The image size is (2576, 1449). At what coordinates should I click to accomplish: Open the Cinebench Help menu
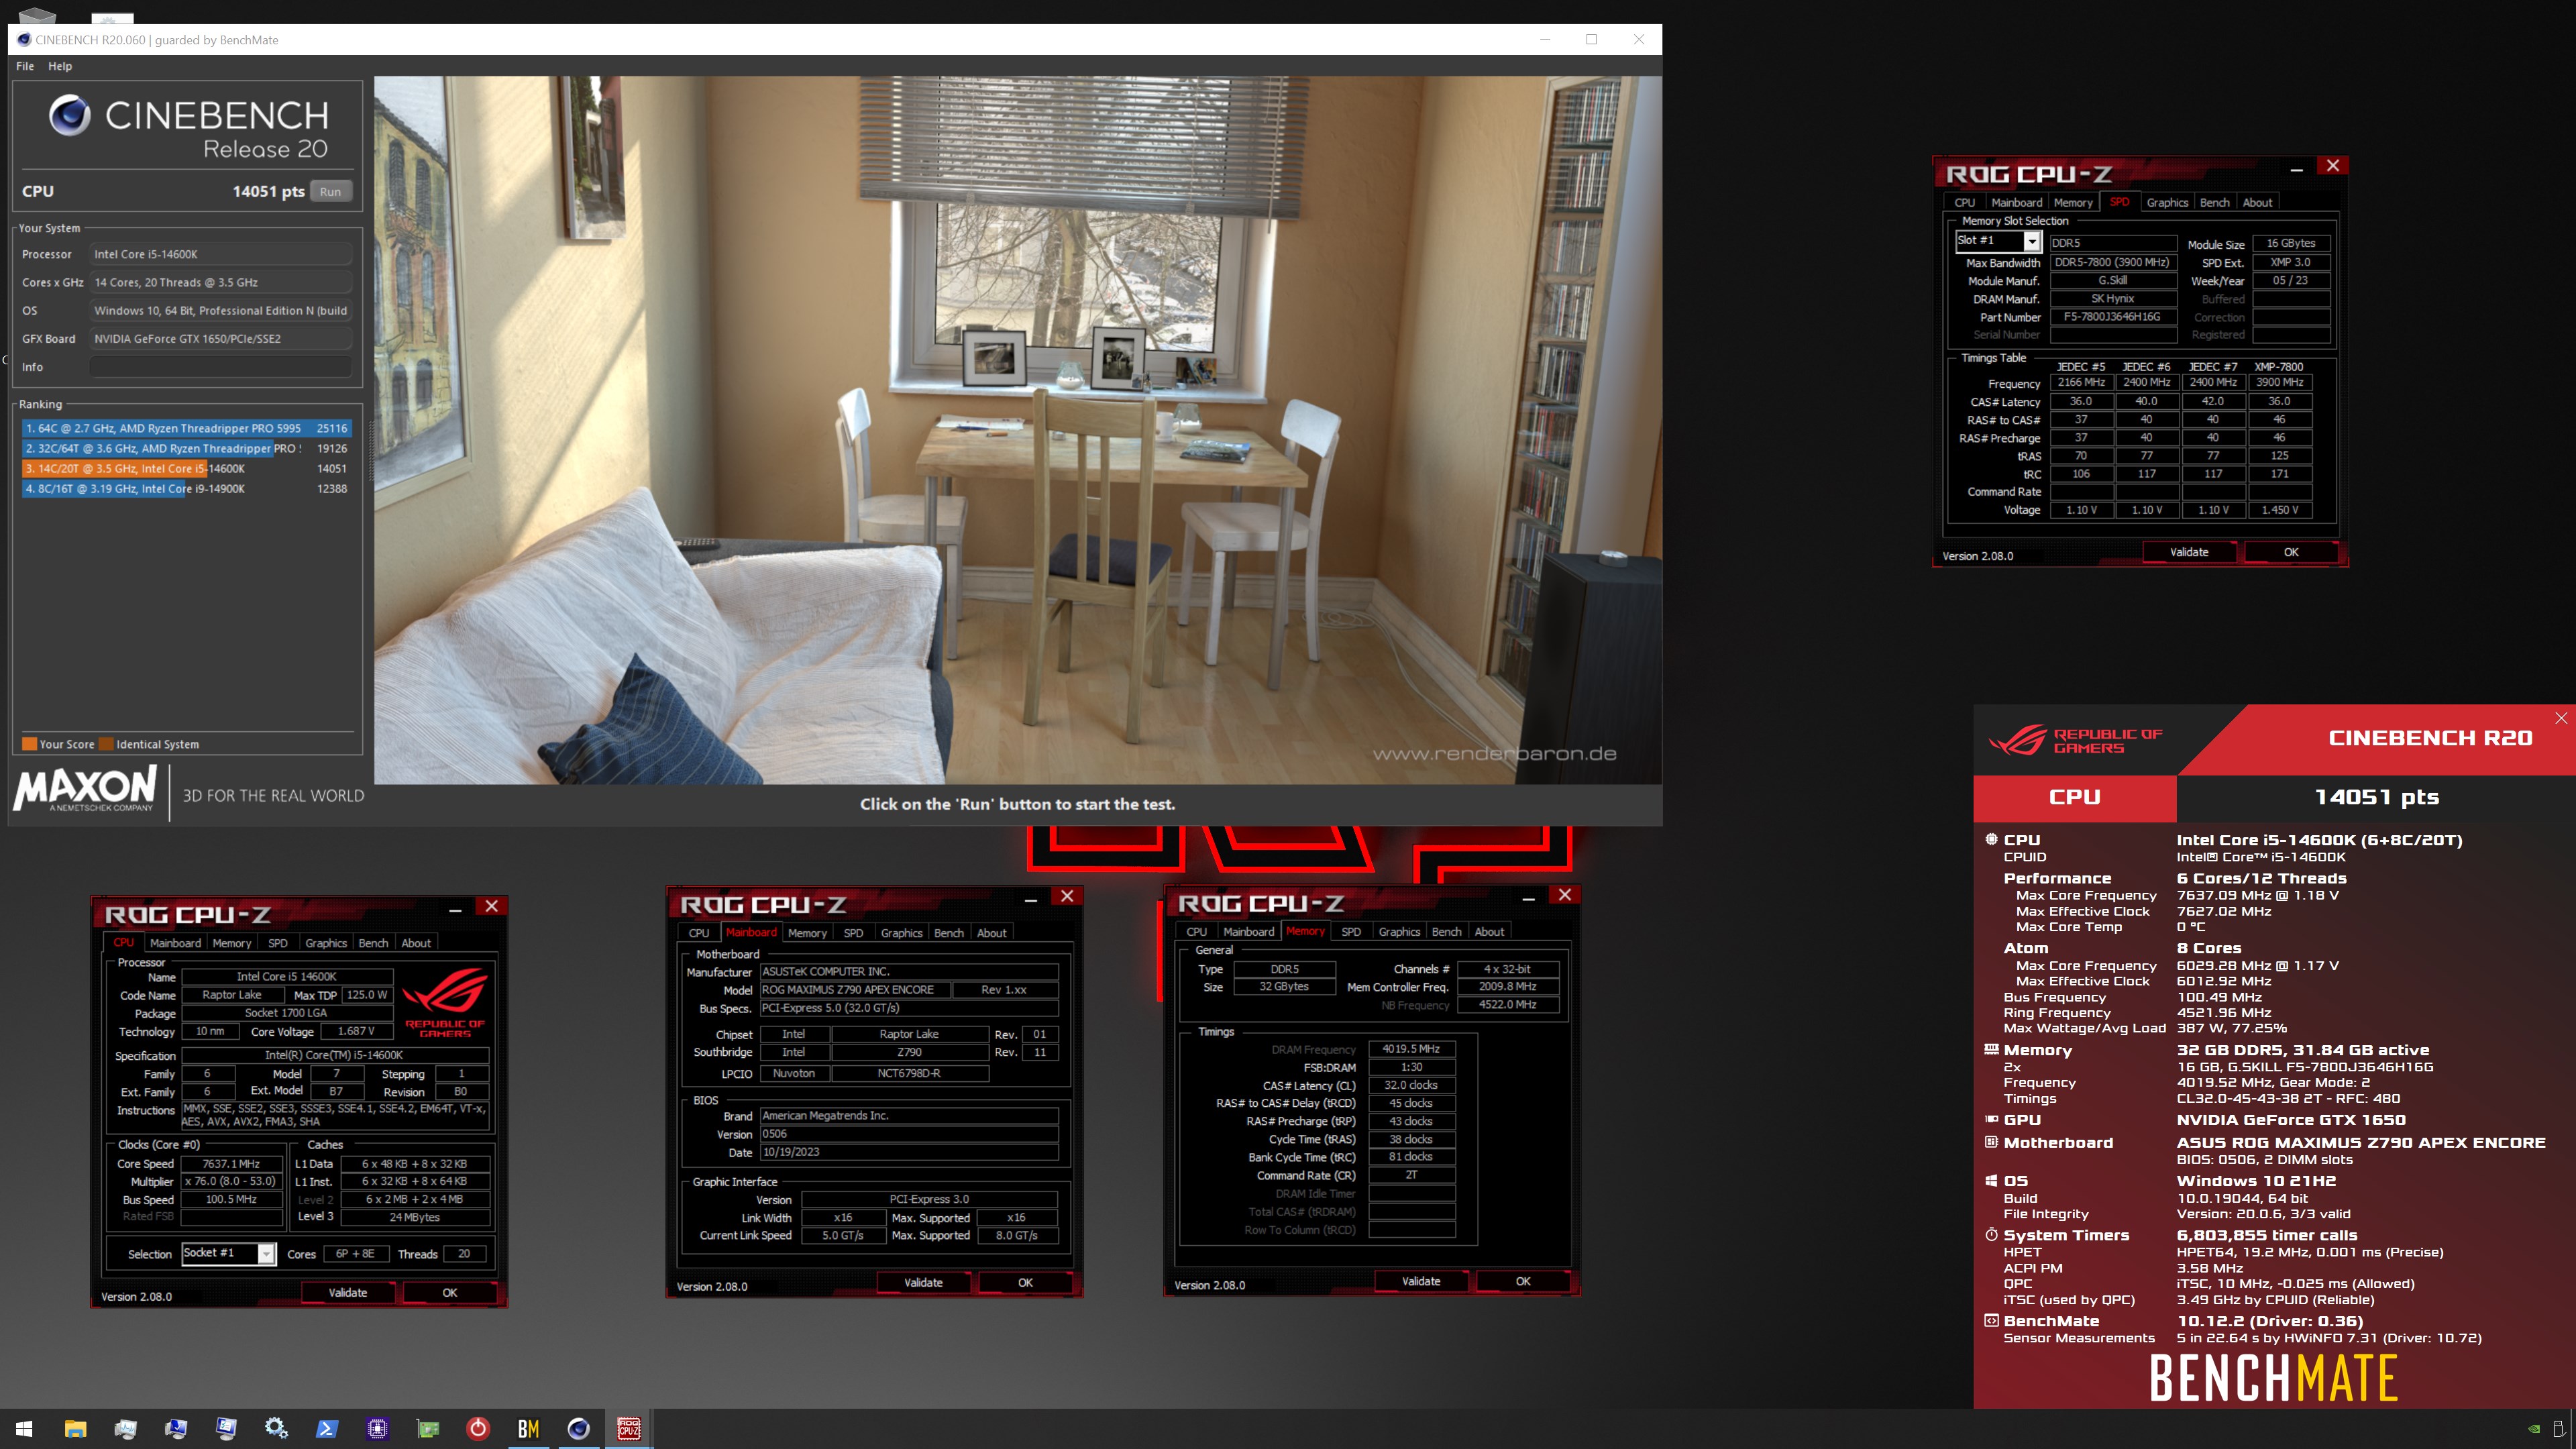(x=60, y=66)
